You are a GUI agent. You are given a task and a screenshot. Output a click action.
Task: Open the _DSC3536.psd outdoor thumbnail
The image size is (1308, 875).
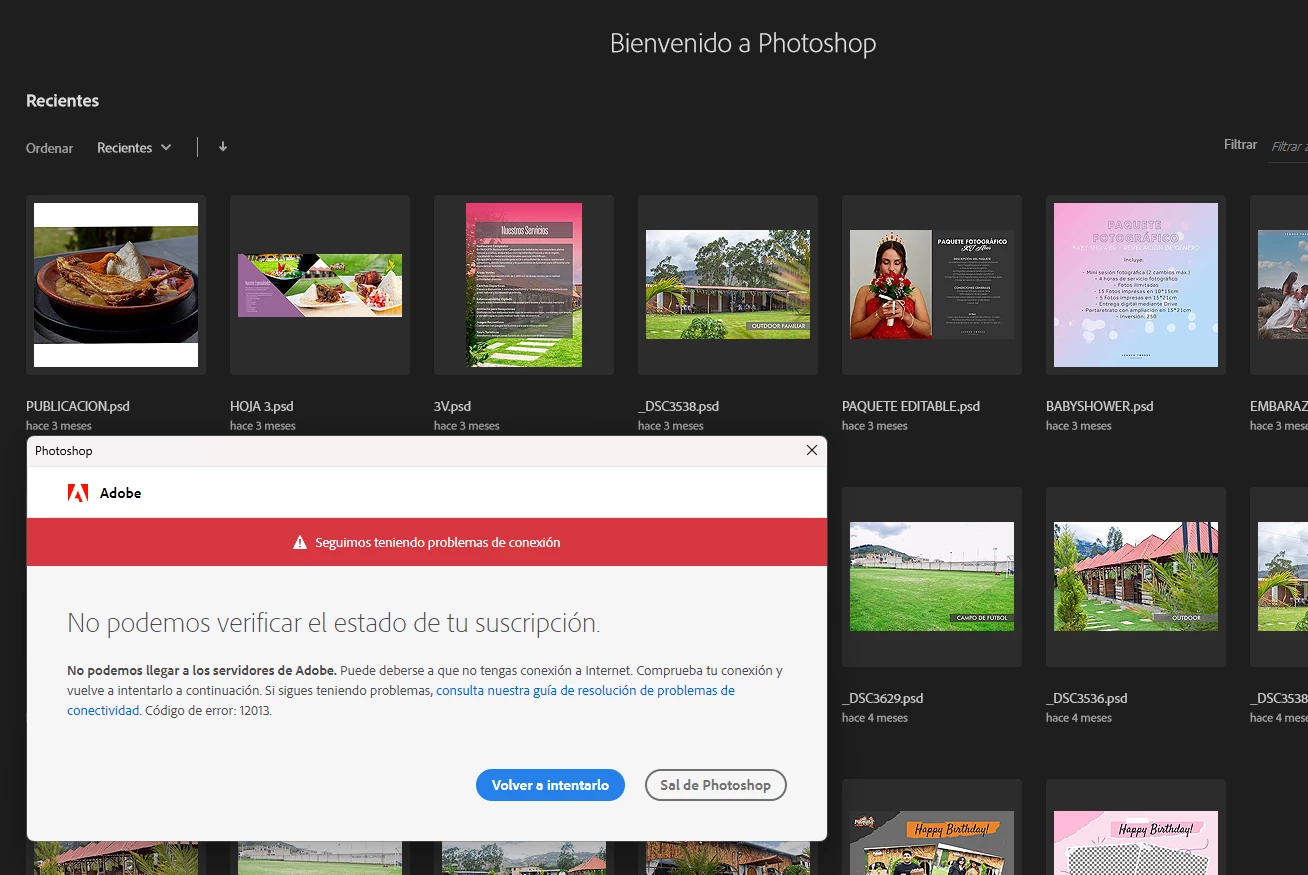click(1136, 577)
